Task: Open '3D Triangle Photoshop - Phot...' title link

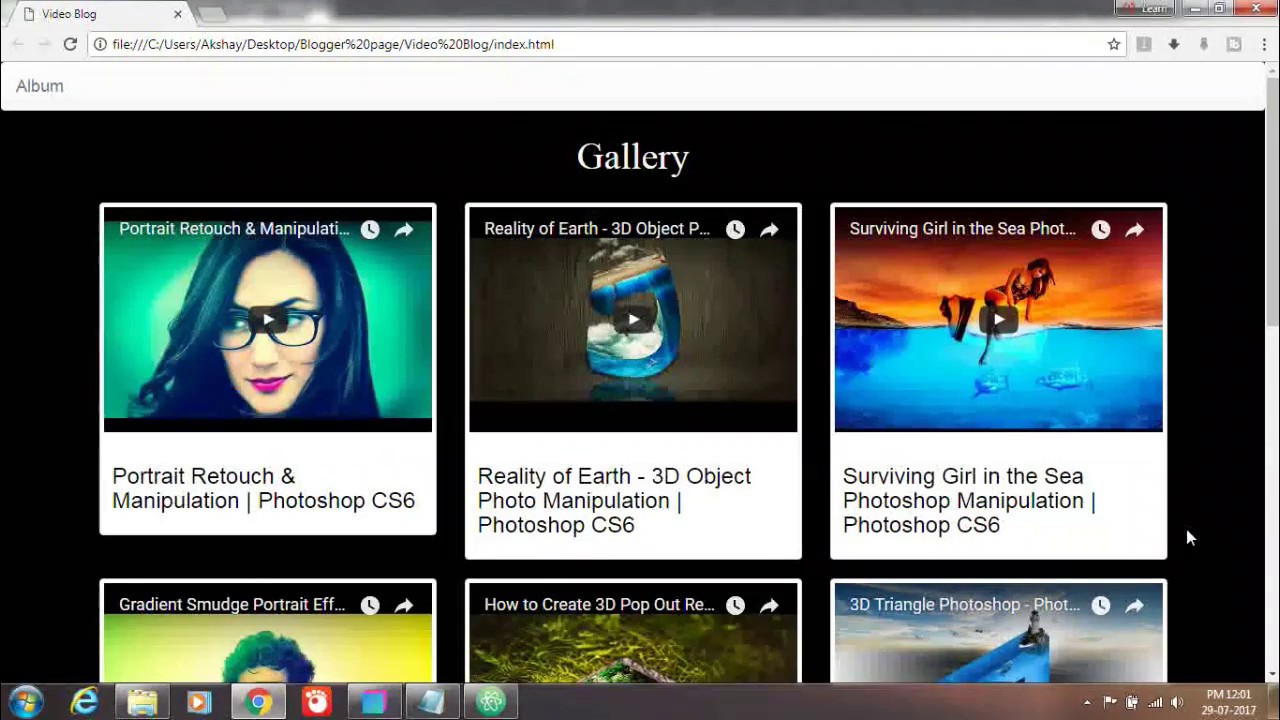Action: pyautogui.click(x=965, y=605)
